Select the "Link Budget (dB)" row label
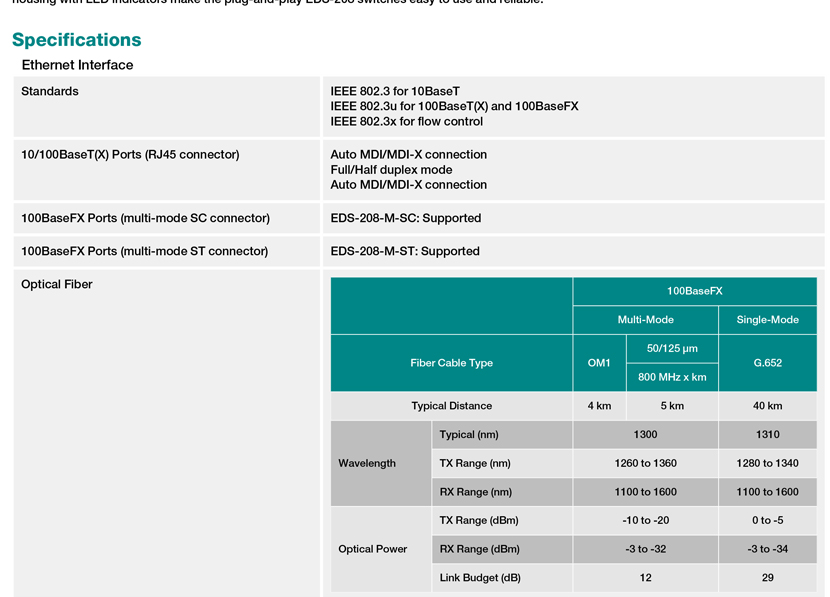The height and width of the screenshot is (597, 830). 480,577
